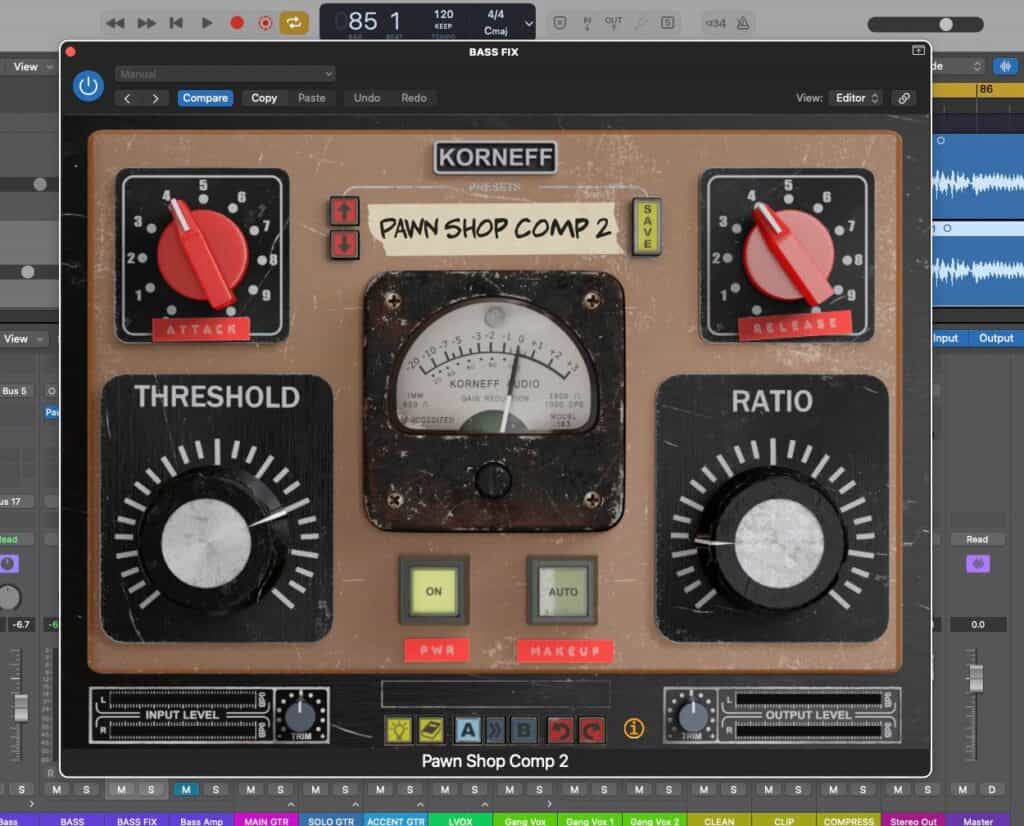Click the red plugin redo arrow

[x=592, y=729]
